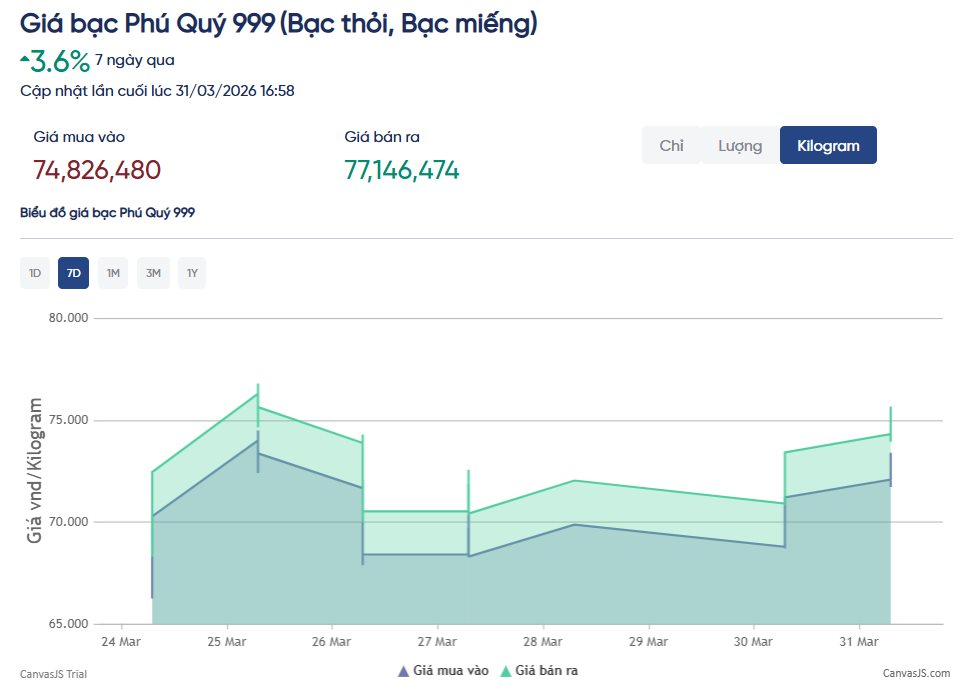
Task: Open the CanvasJS Trial link
Action: click(53, 674)
